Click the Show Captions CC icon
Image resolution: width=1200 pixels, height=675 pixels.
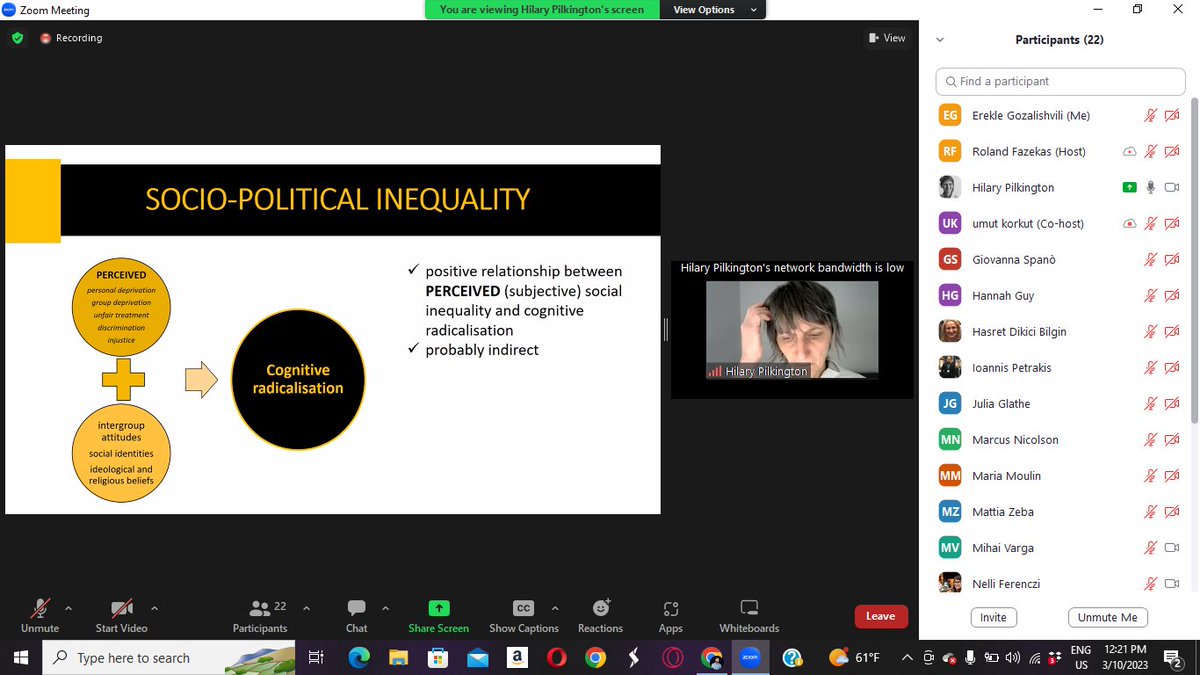click(x=523, y=608)
